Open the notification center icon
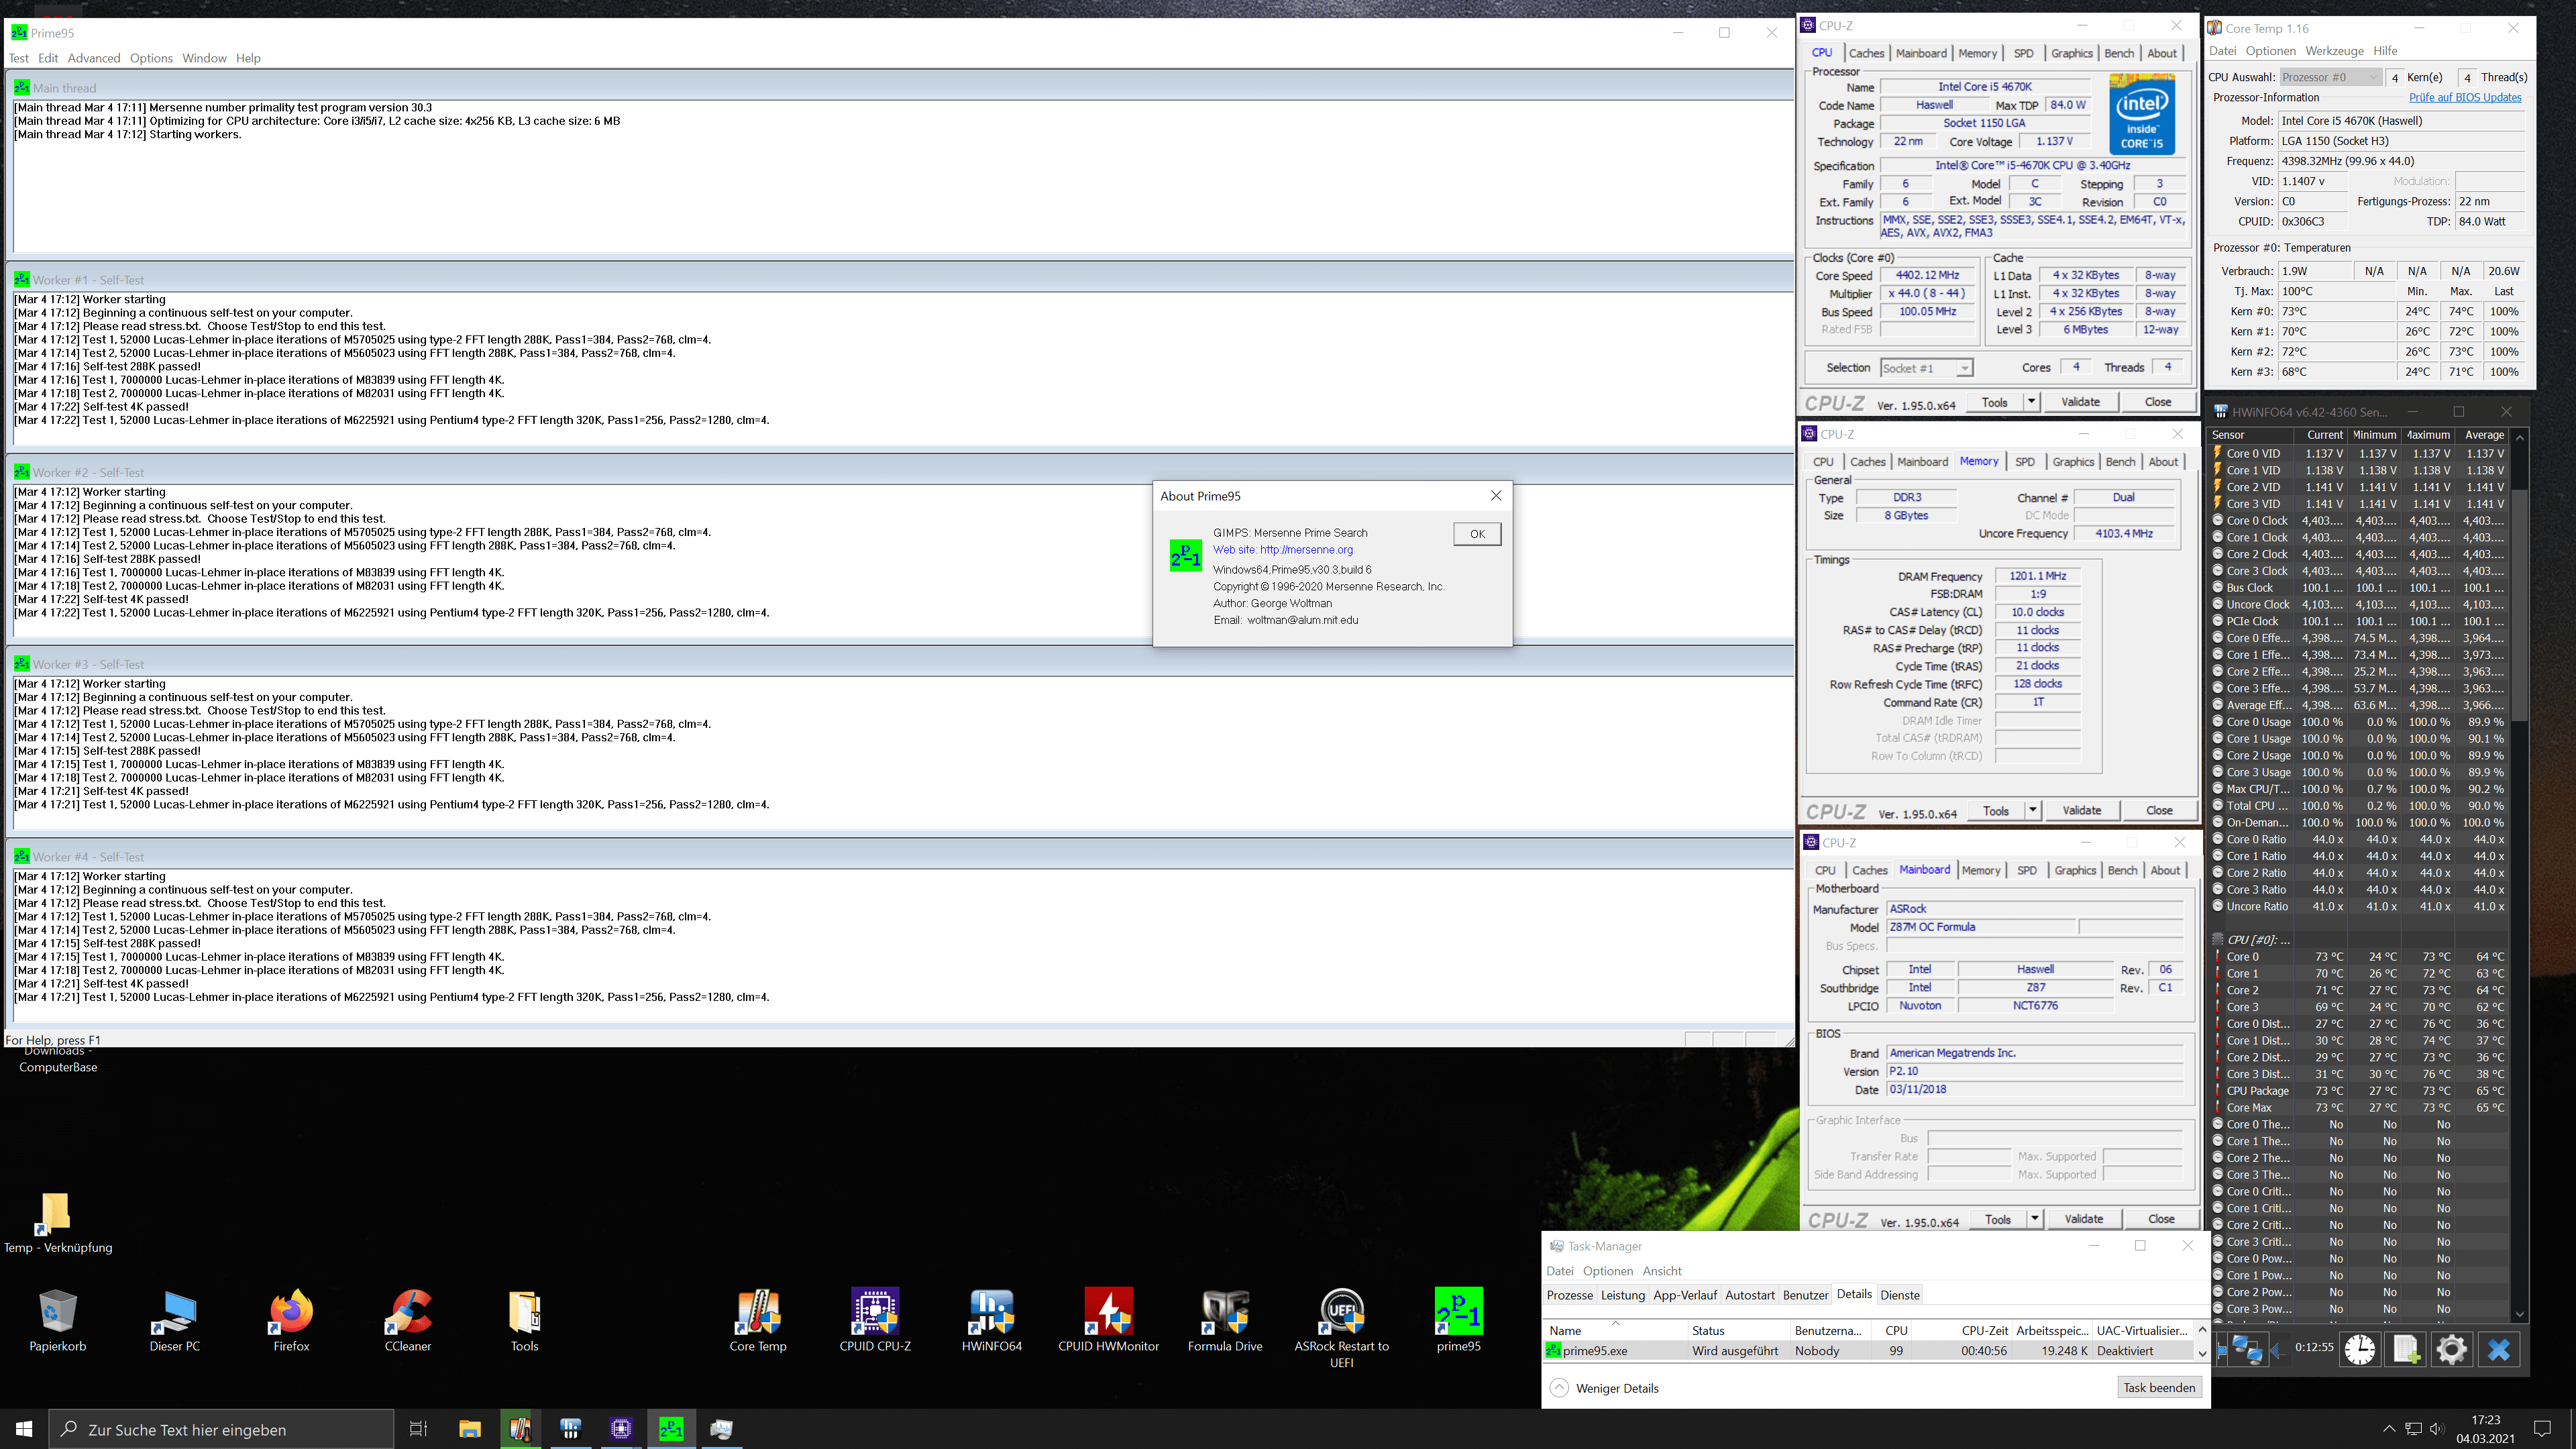Screen dimensions: 2576x1449 (2543, 1429)
